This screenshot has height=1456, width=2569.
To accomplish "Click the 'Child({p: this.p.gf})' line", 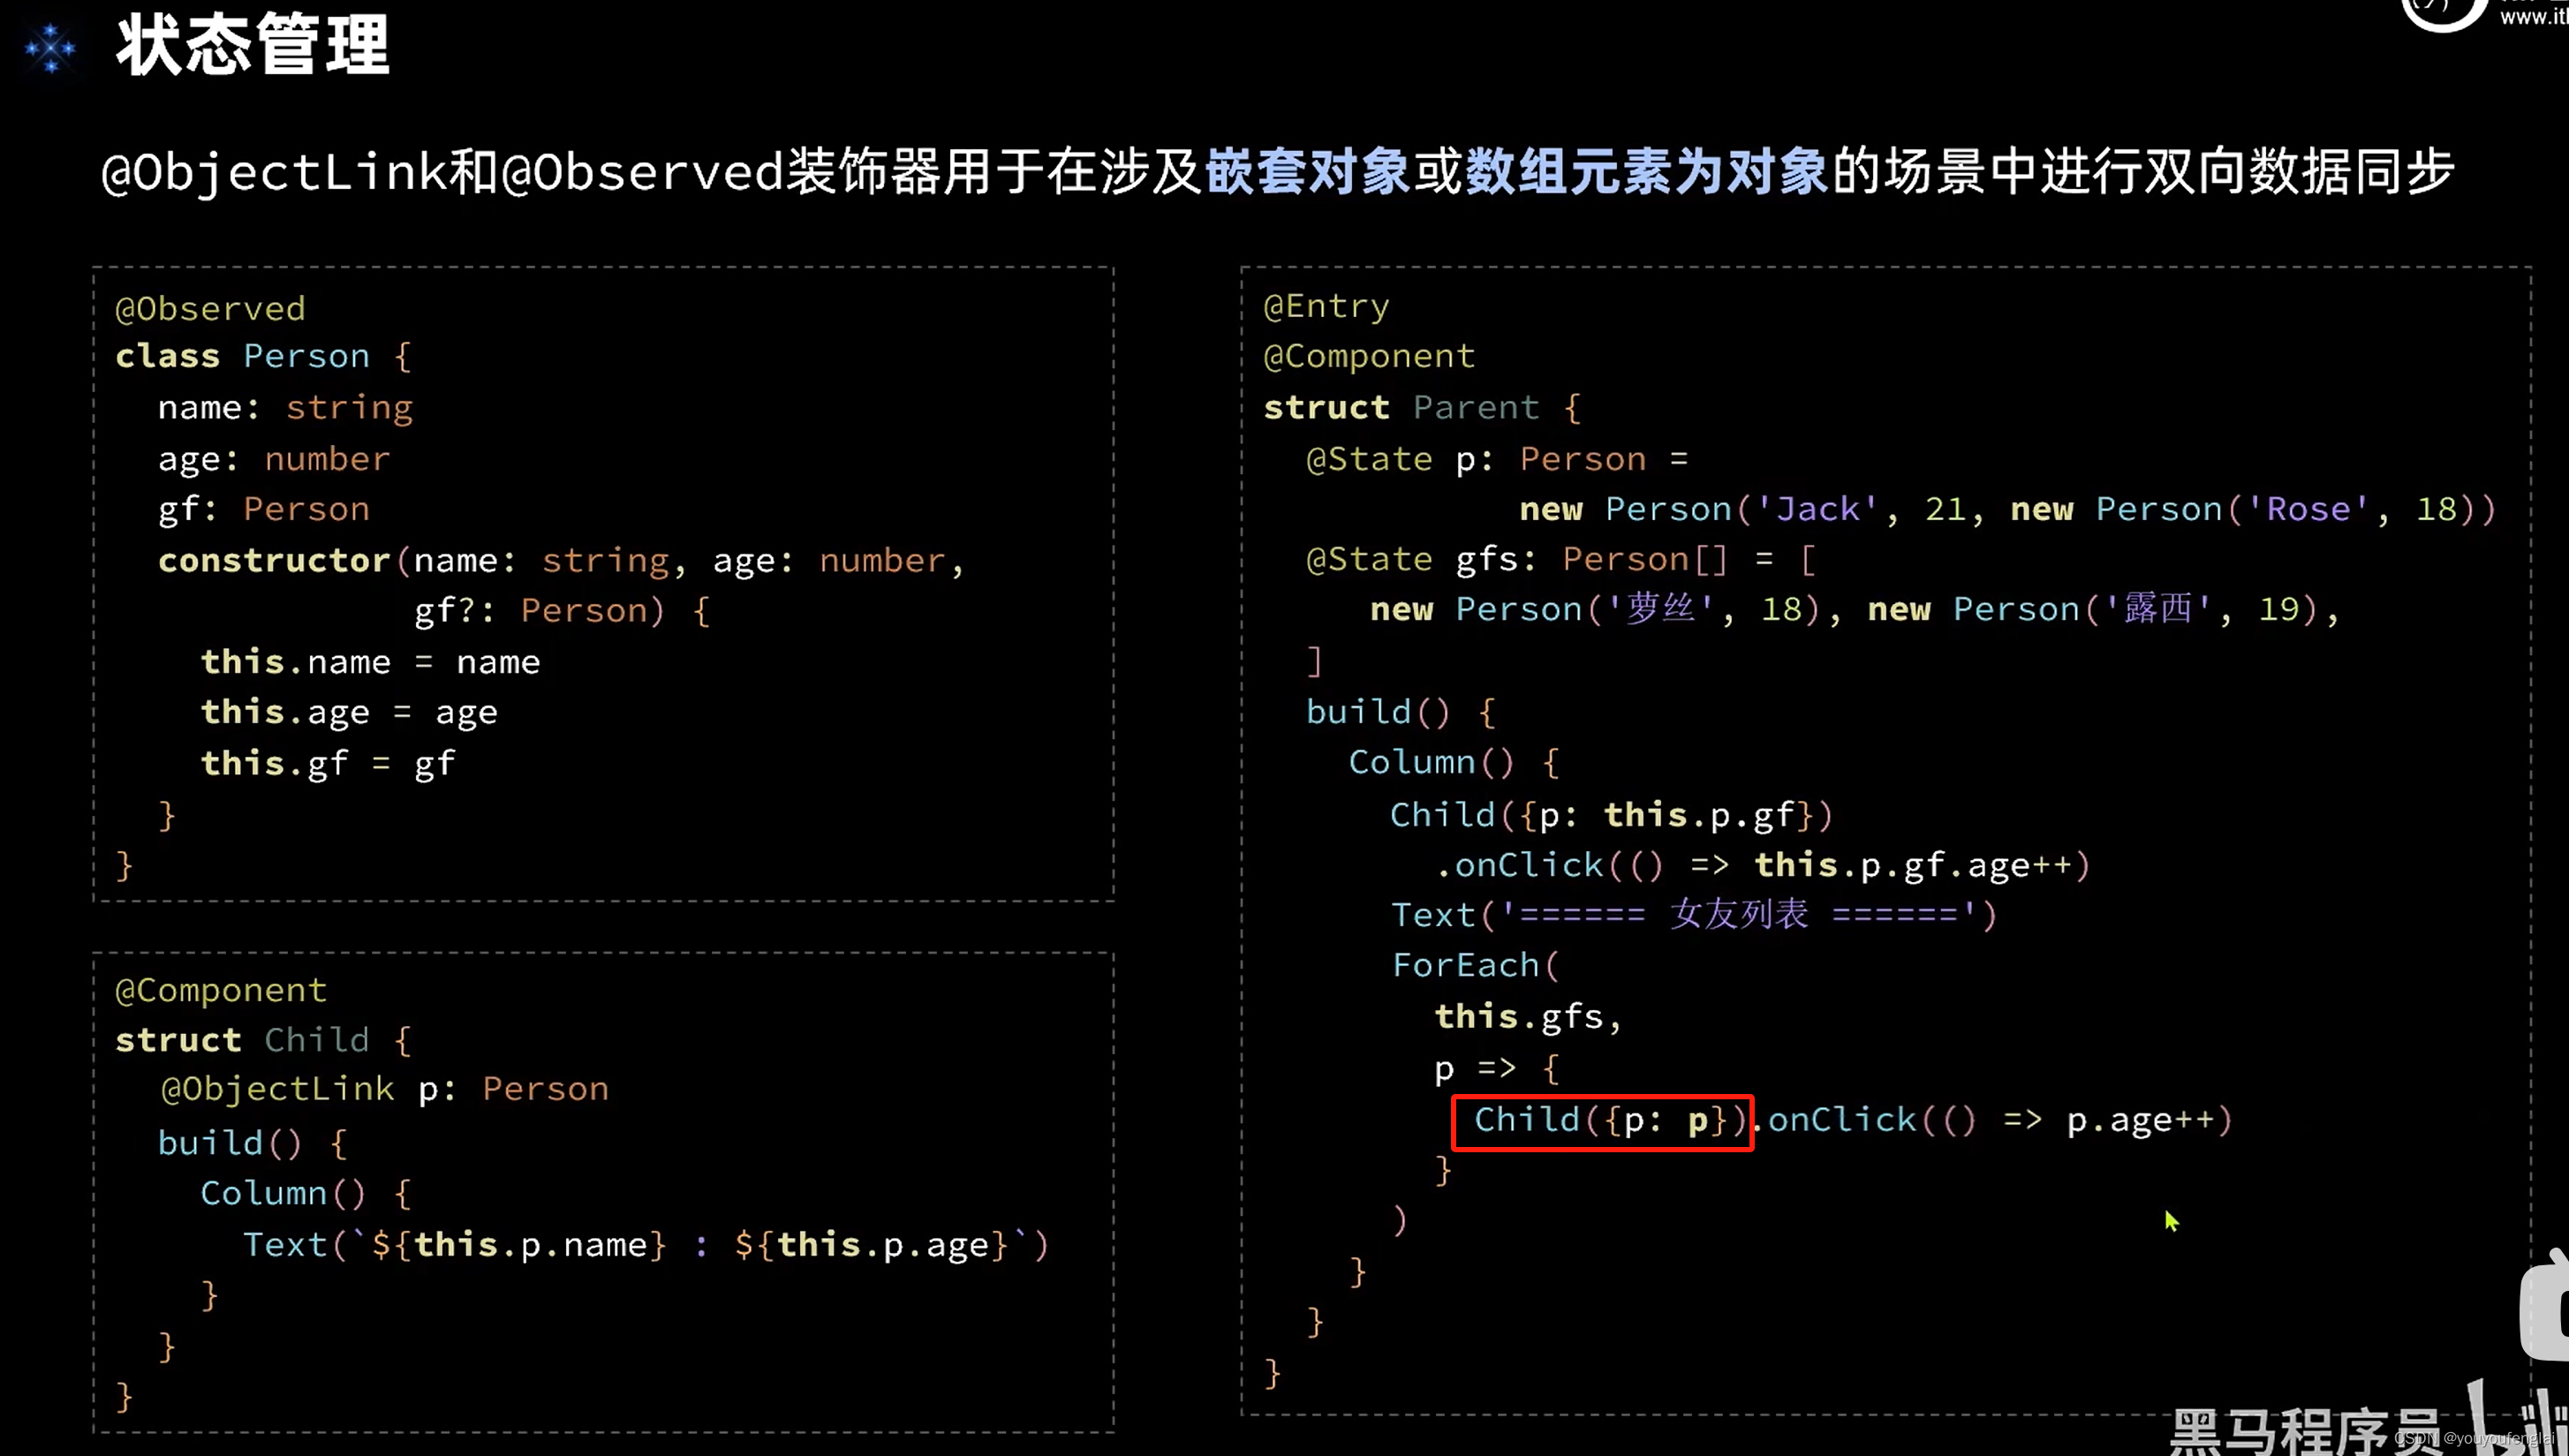I will 1612,816.
